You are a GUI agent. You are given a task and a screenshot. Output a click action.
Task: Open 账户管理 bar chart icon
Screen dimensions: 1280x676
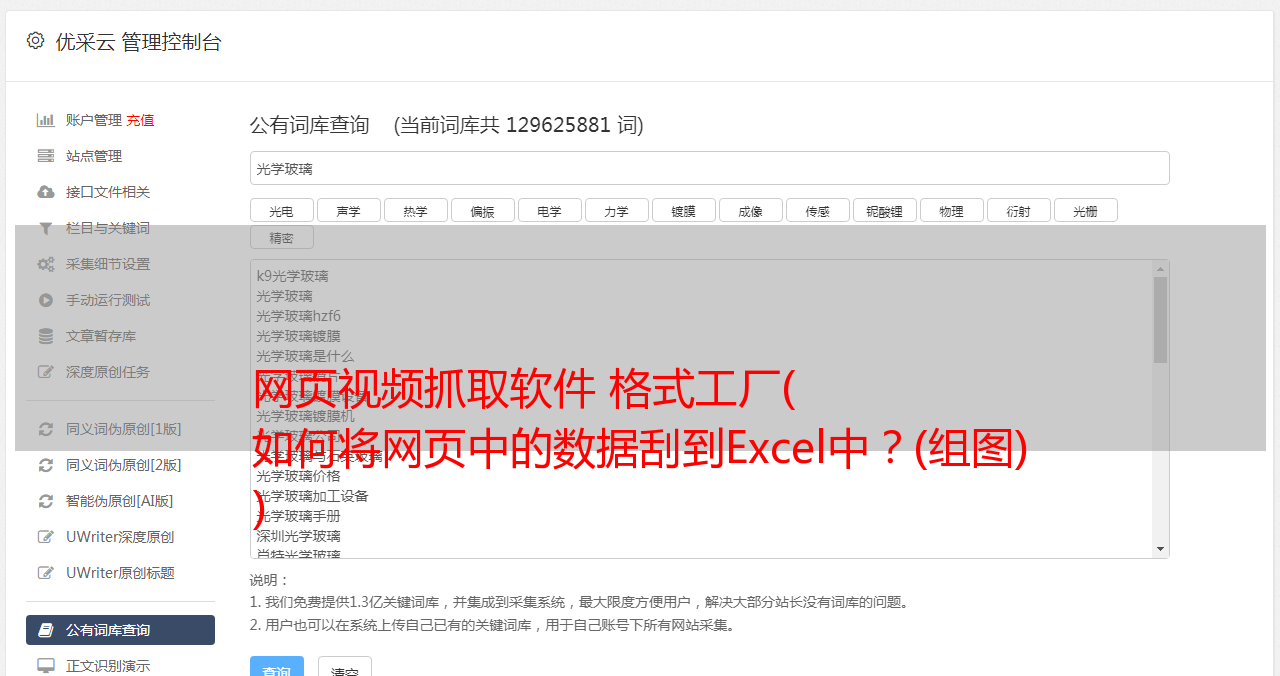[46, 120]
